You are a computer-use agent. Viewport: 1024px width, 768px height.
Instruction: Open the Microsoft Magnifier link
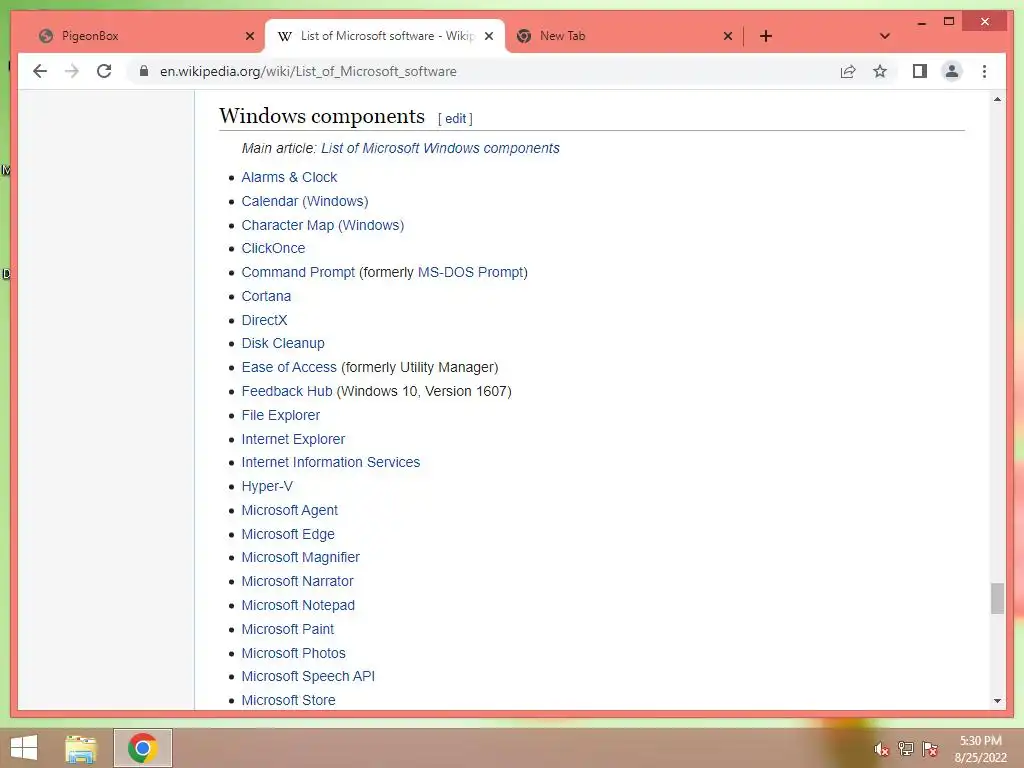click(x=300, y=557)
